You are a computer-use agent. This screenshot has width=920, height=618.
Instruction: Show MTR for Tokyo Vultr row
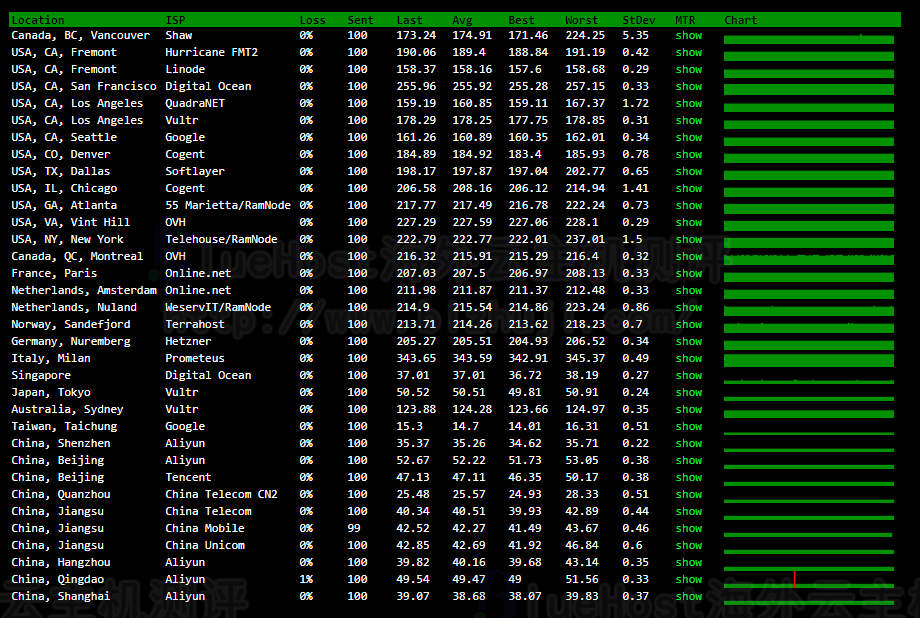pos(688,393)
